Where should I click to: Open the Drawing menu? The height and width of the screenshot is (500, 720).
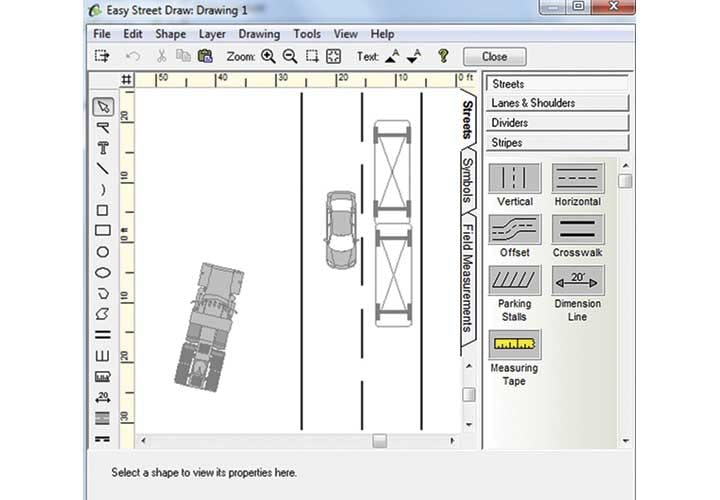pos(258,34)
